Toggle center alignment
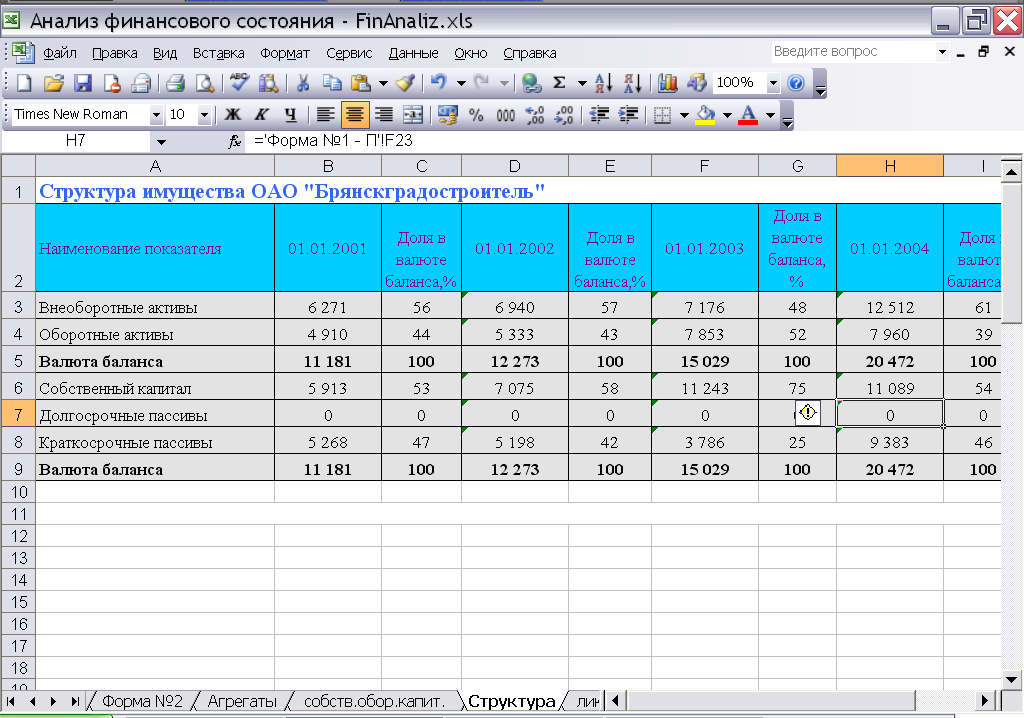The height and width of the screenshot is (718, 1024). click(355, 115)
